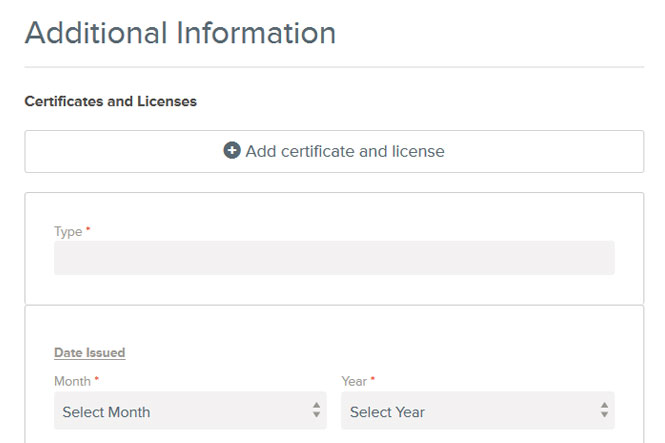Screen dimensions: 665x443
Task: Click empty space in the Date Issued panel
Action: (x=382, y=335)
